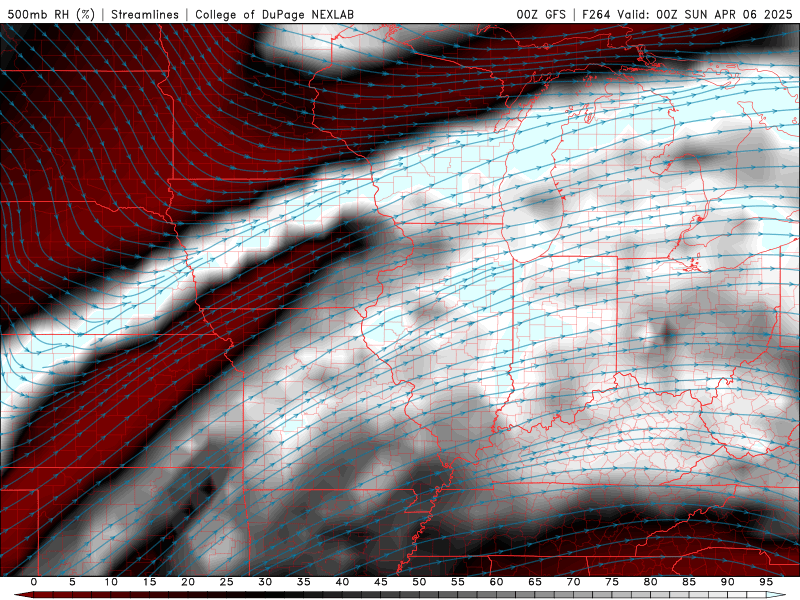Click colorbar value 95
This screenshot has width=800, height=600.
(x=766, y=582)
